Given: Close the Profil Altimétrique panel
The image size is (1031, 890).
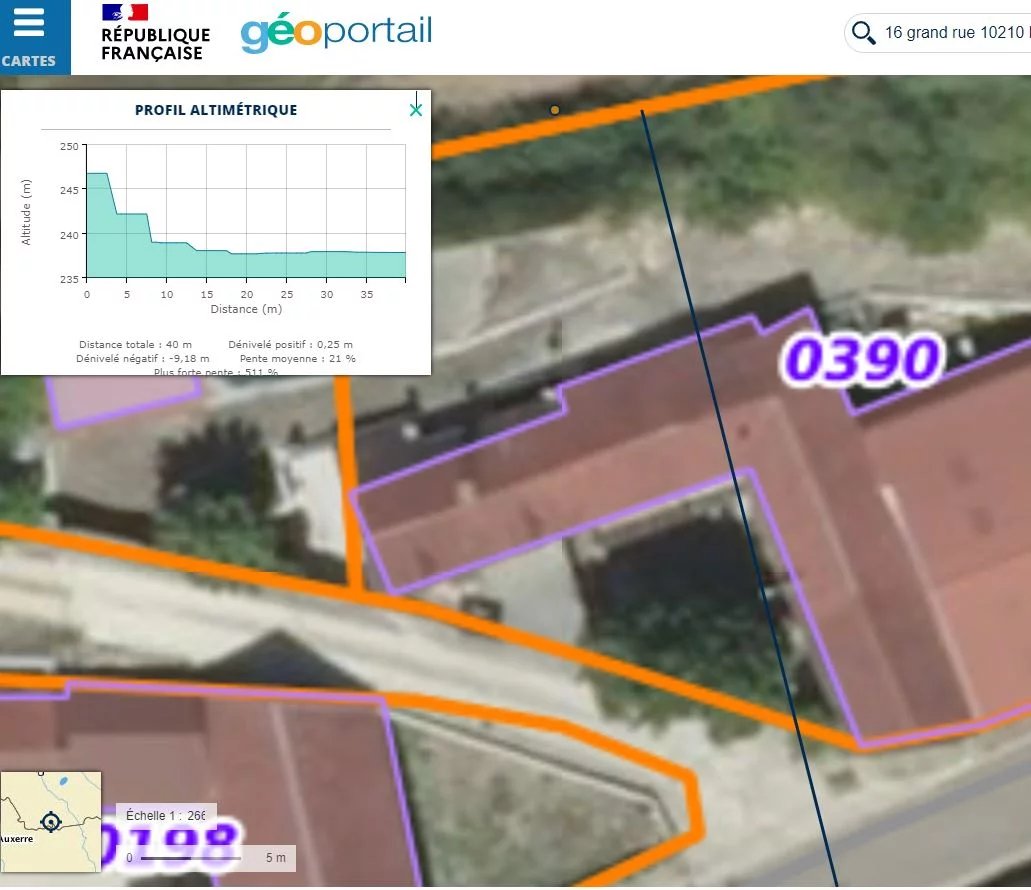Looking at the screenshot, I should tap(416, 110).
